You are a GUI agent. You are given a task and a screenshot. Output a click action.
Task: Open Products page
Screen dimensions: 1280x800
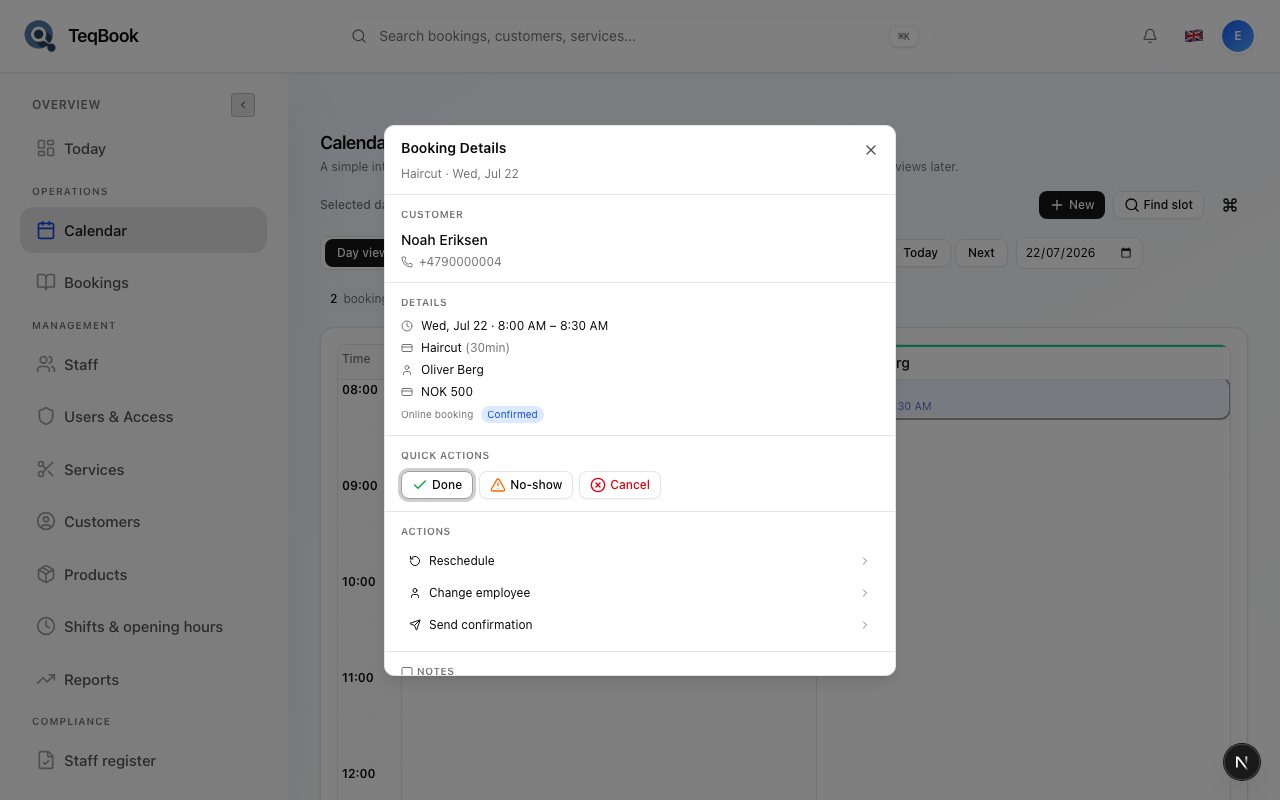[143, 575]
